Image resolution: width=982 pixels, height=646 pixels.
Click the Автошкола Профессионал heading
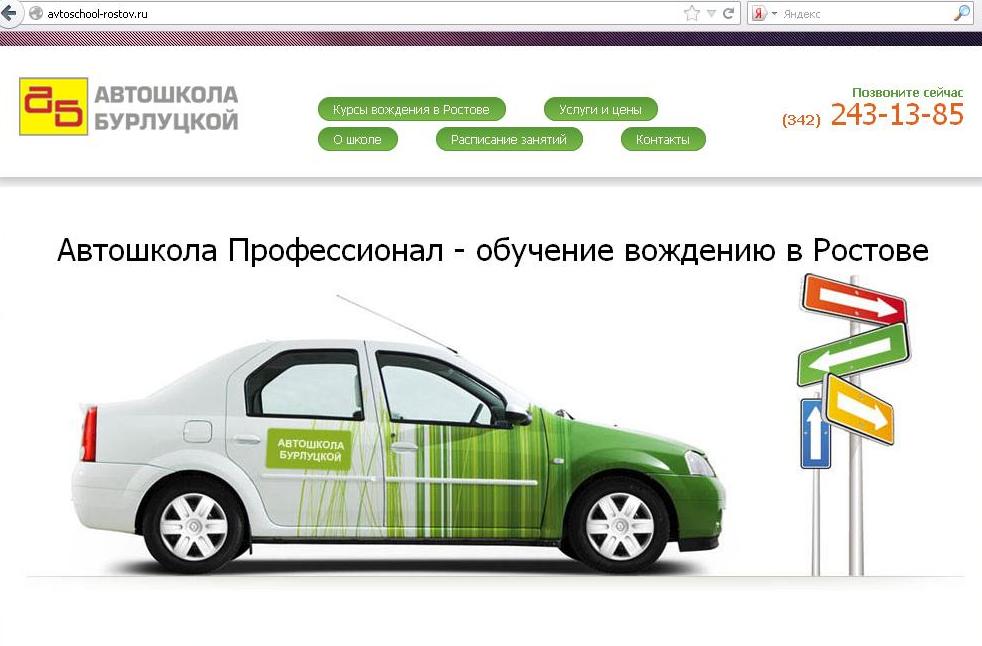click(x=492, y=250)
